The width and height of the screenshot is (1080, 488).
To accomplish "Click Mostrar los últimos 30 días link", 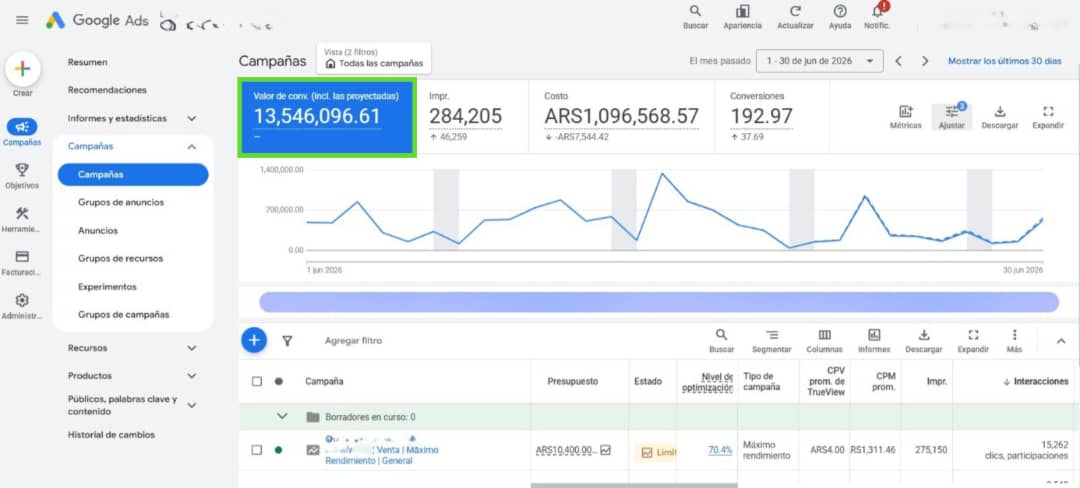I will [1004, 61].
